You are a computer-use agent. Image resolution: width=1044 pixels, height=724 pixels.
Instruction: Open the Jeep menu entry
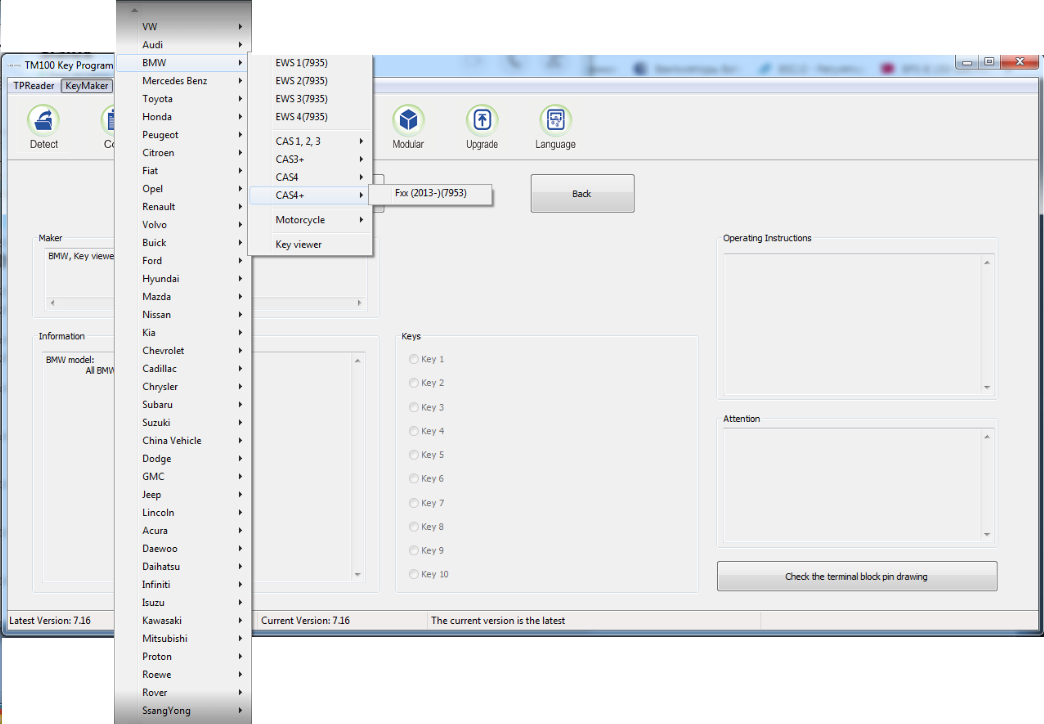[183, 494]
